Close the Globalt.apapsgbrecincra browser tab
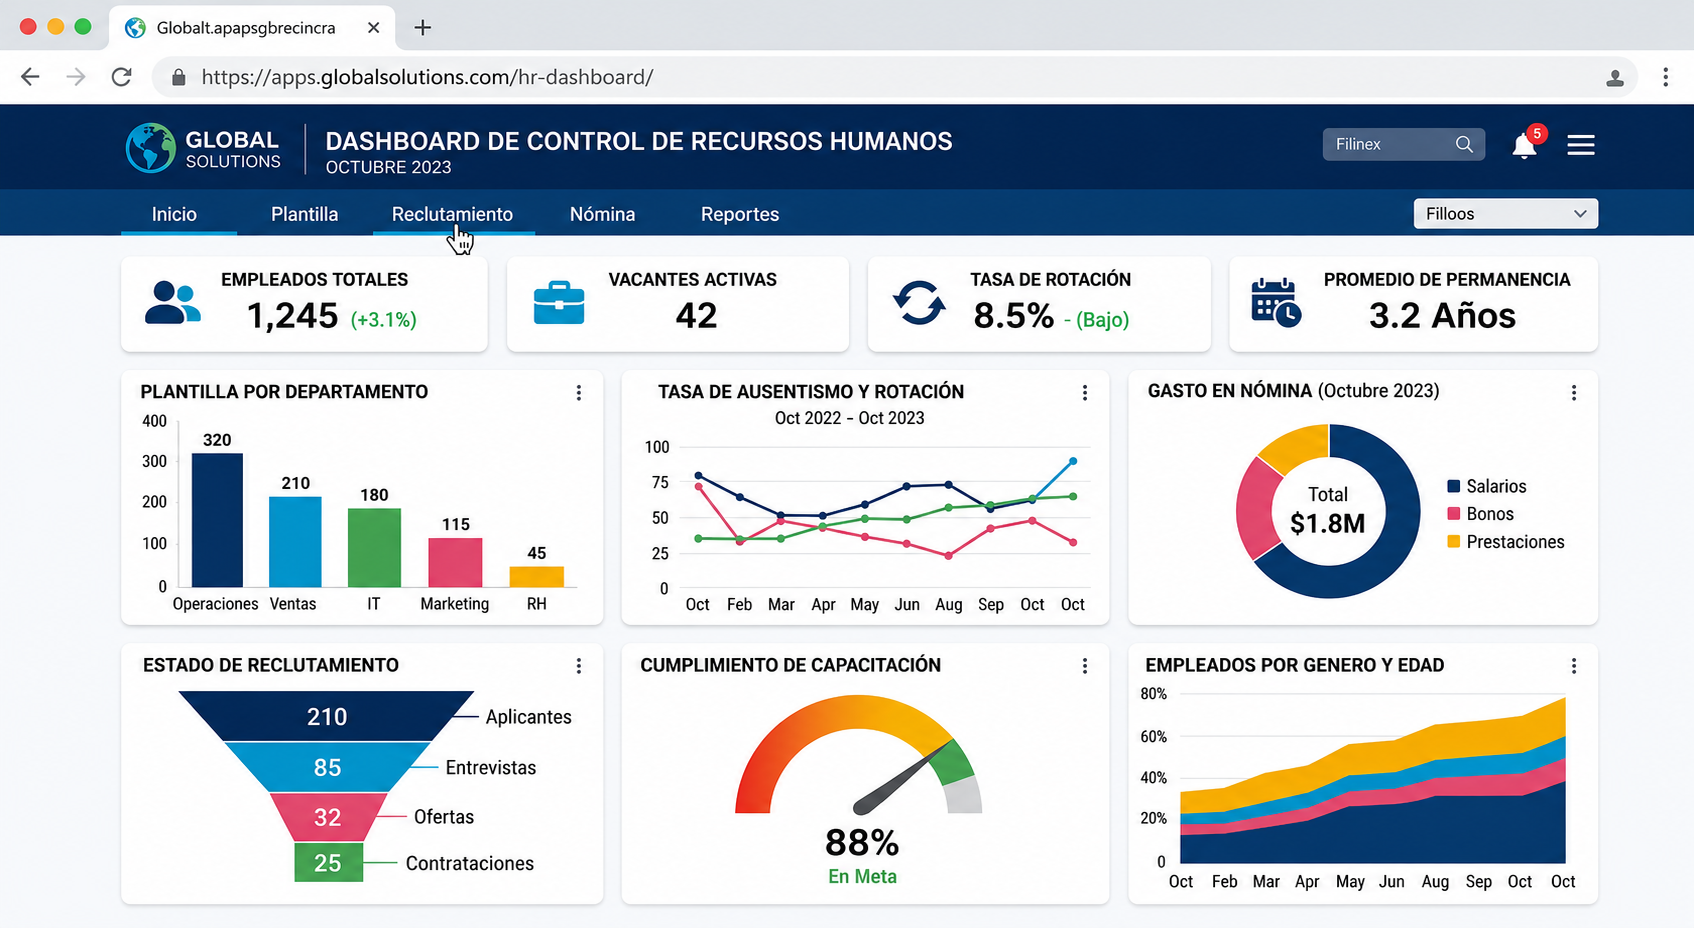This screenshot has height=928, width=1694. point(373,27)
